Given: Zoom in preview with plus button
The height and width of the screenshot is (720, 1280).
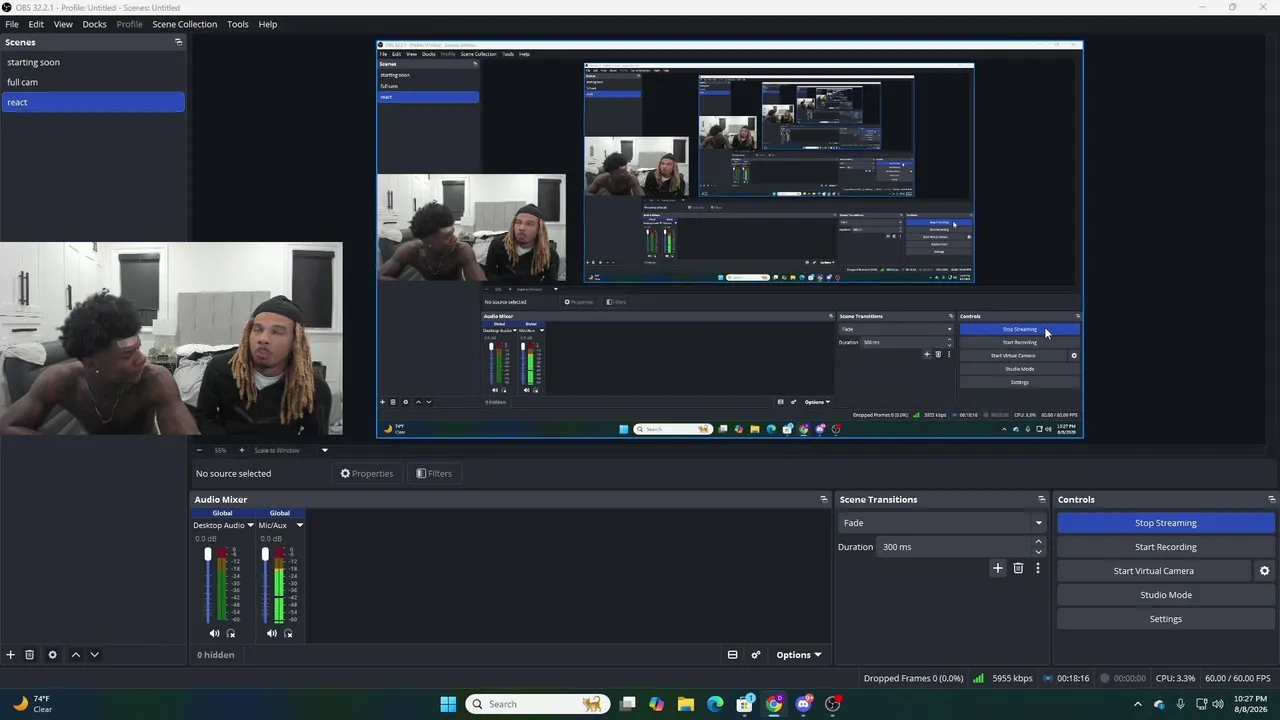Looking at the screenshot, I should tap(241, 450).
